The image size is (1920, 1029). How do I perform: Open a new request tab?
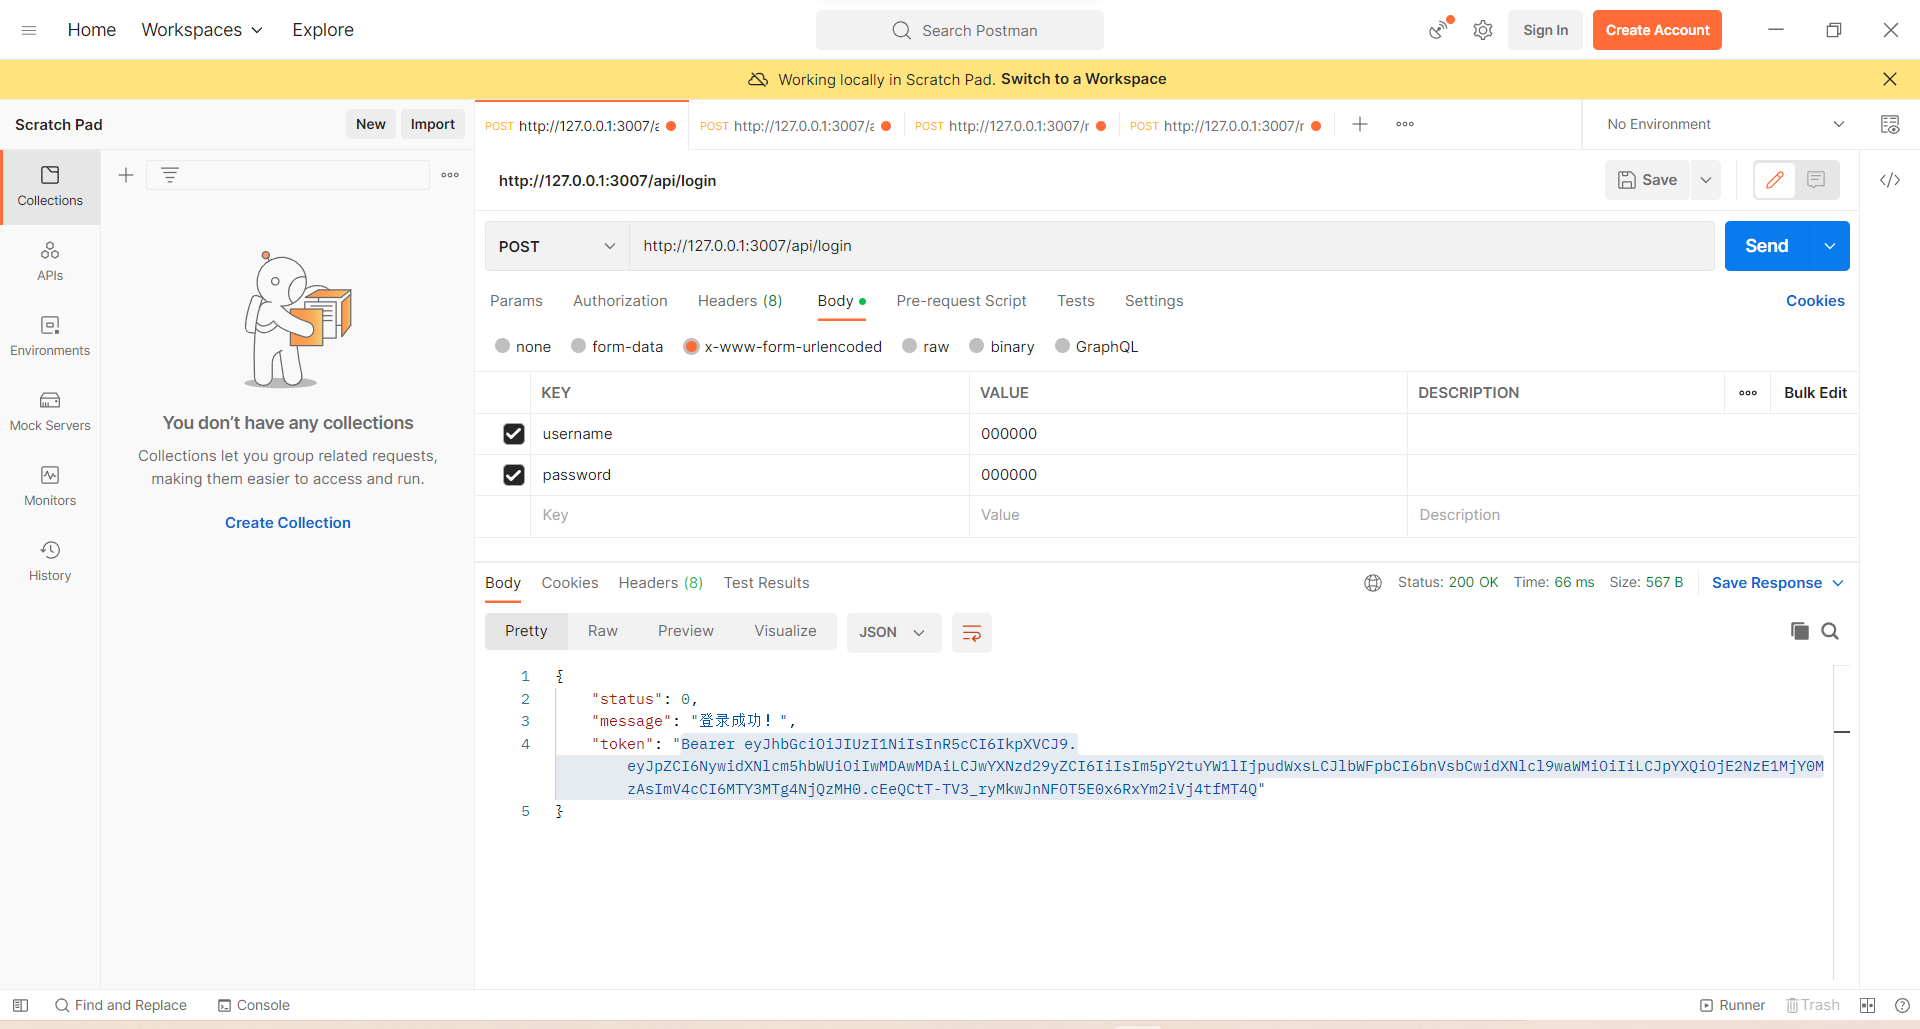coord(1360,124)
